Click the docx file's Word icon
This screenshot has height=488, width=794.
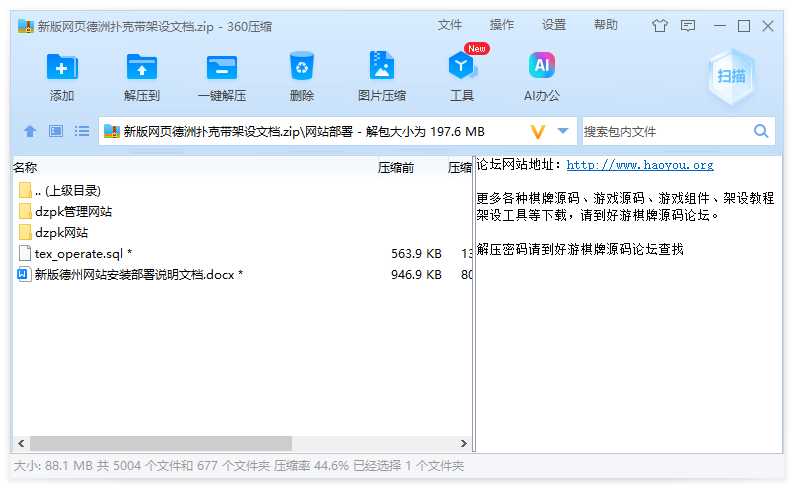(x=23, y=274)
